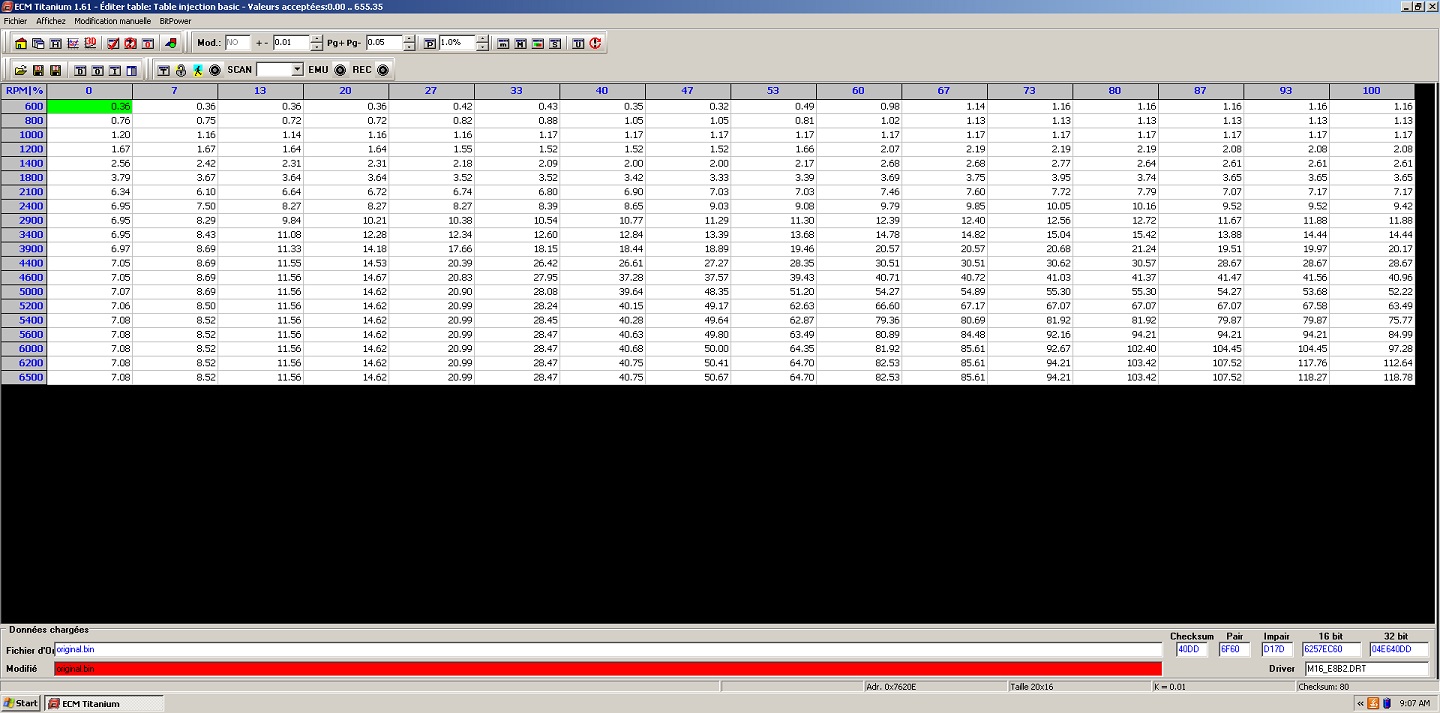The width and height of the screenshot is (1440, 713).
Task: Toggle the EMU round button
Action: [340, 70]
